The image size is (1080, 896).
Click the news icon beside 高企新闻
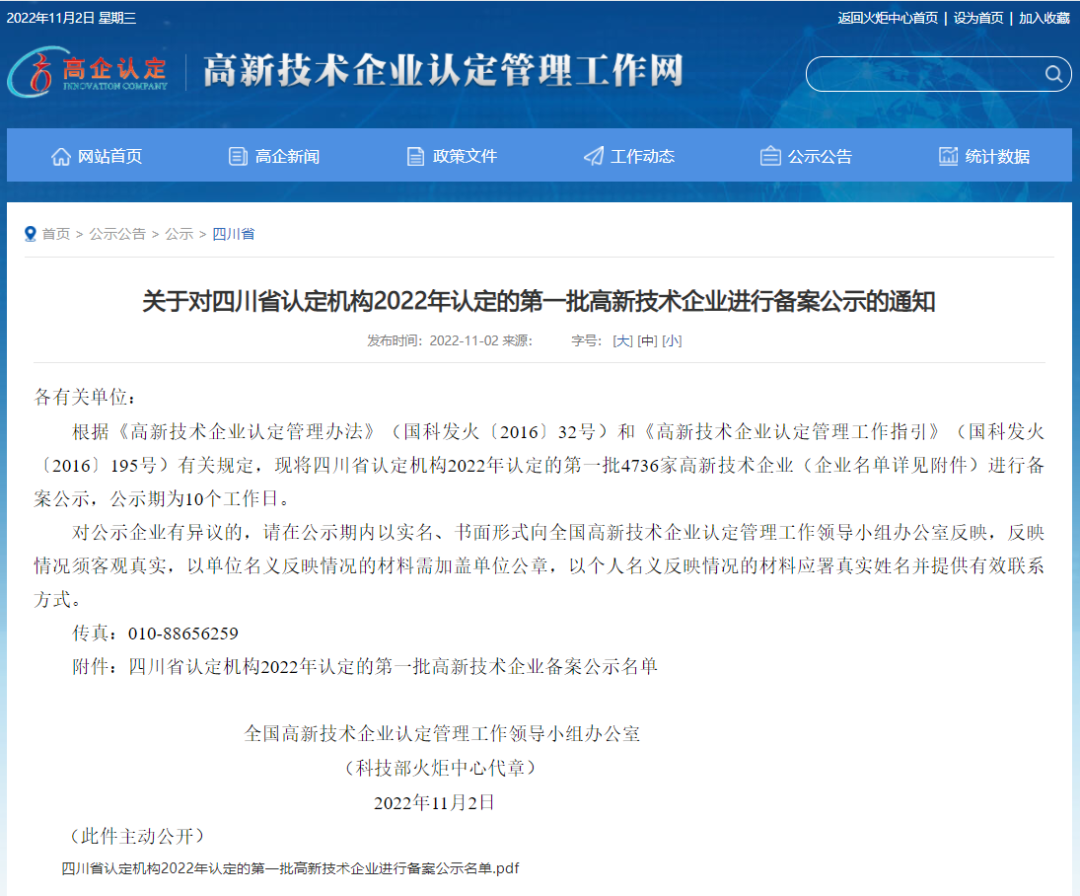[x=238, y=156]
